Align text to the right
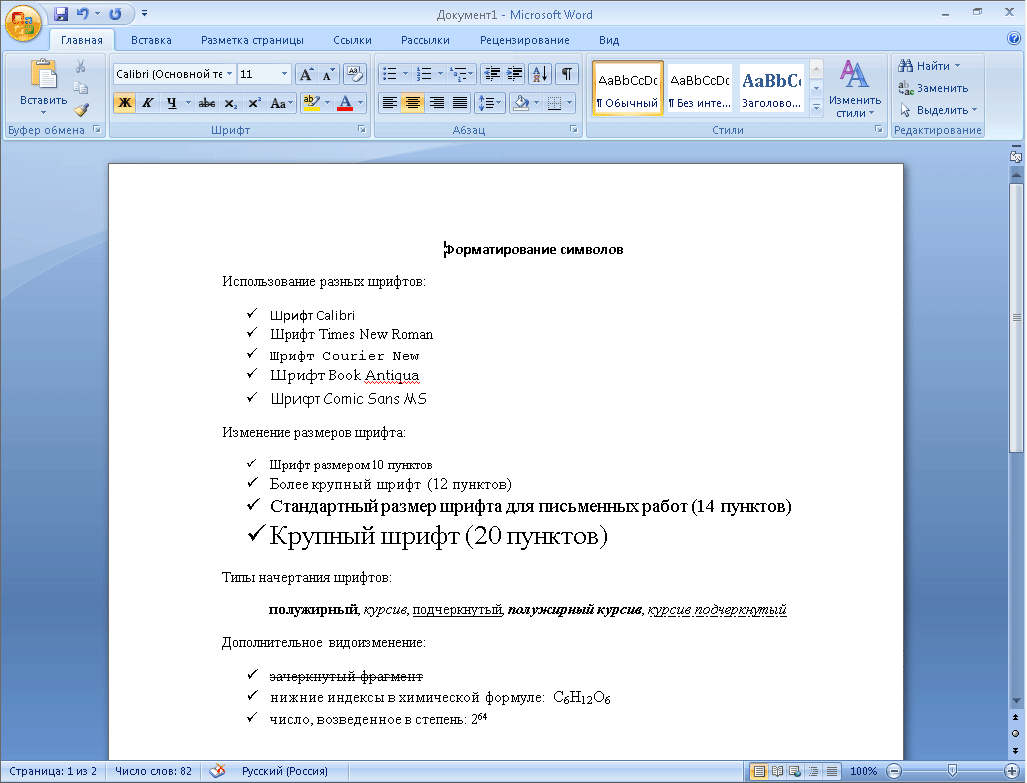This screenshot has height=783, width=1027. 437,103
